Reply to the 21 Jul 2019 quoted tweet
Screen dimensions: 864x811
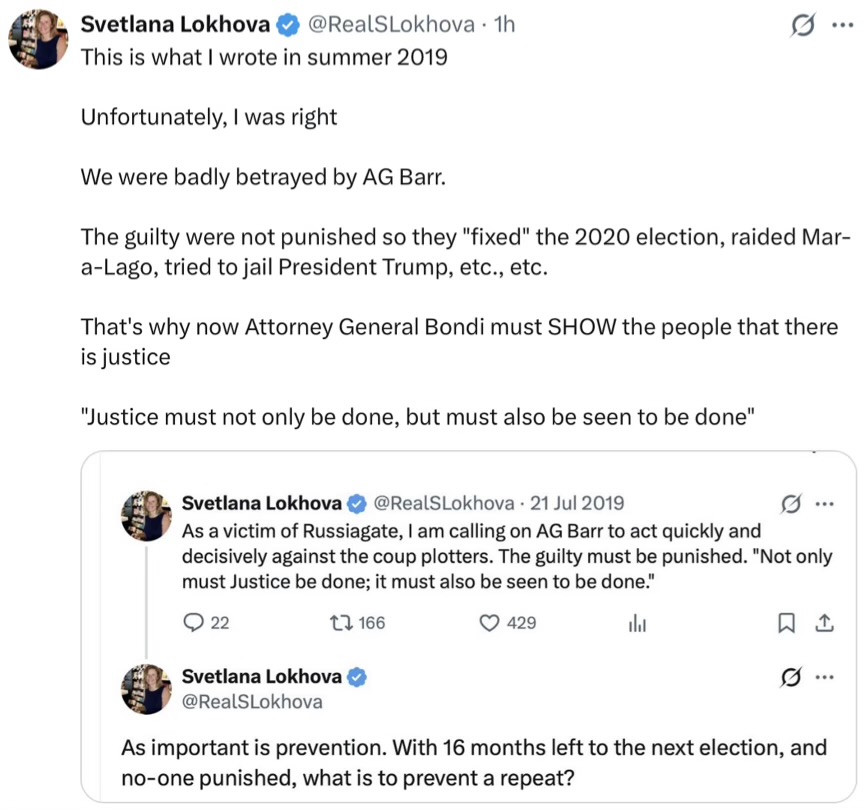194,623
